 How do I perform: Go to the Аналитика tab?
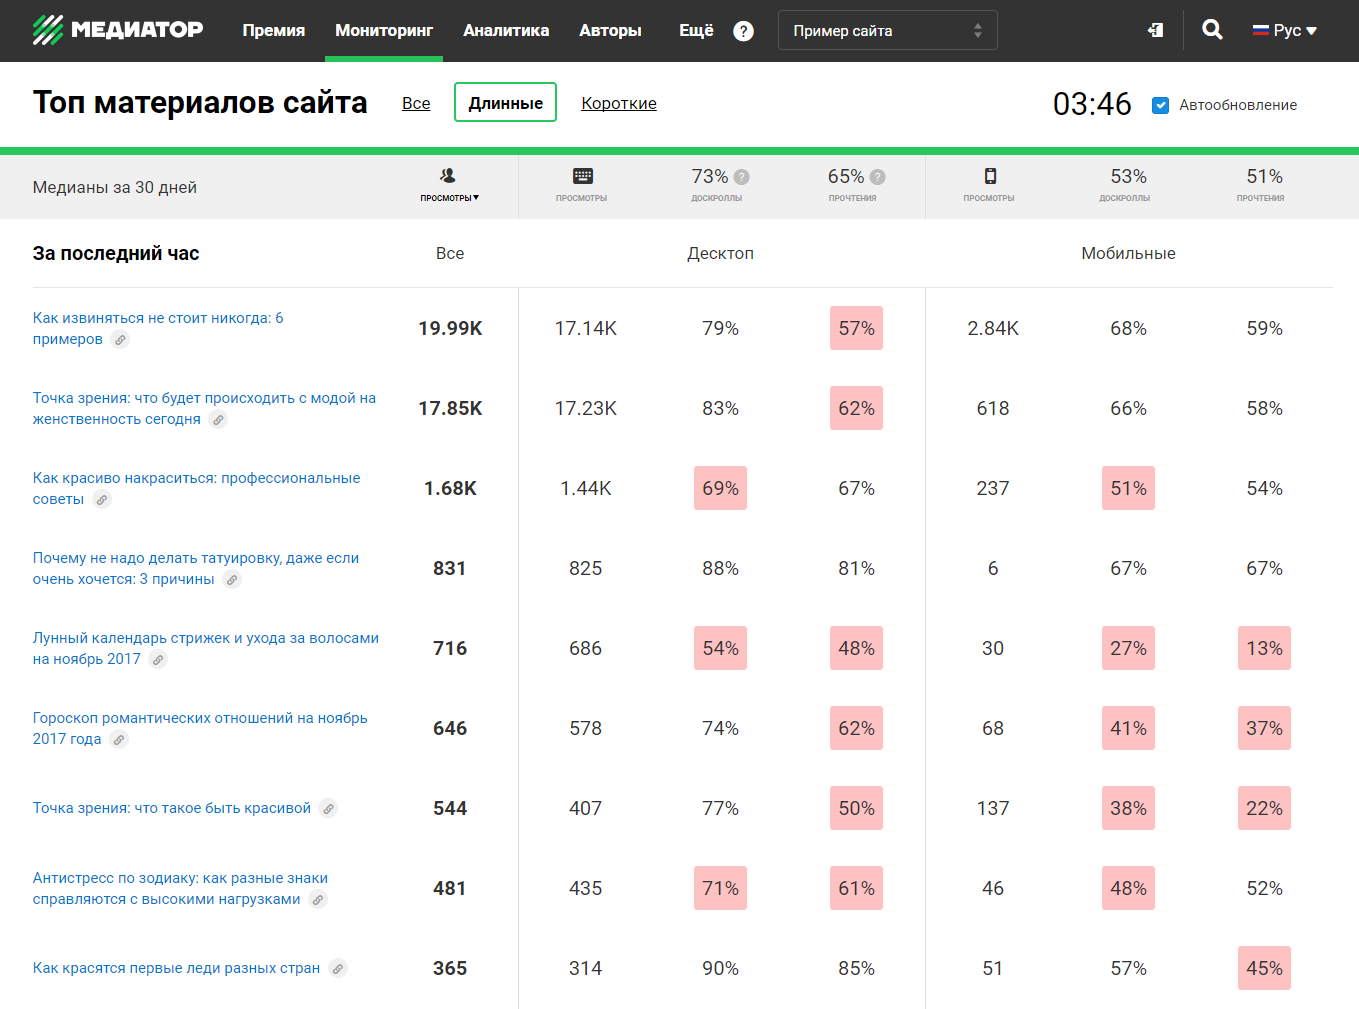(505, 31)
